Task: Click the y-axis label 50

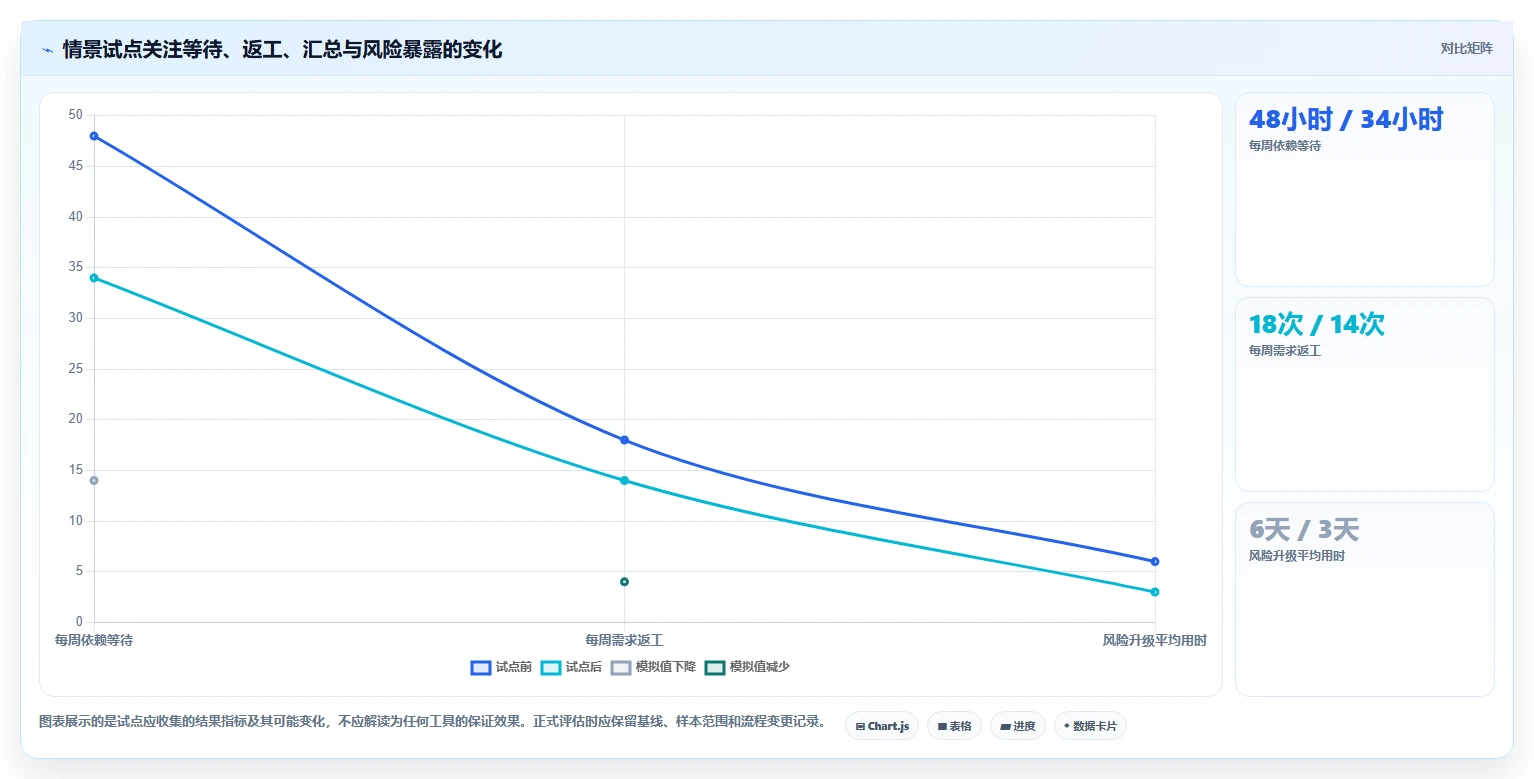Action: coord(76,115)
